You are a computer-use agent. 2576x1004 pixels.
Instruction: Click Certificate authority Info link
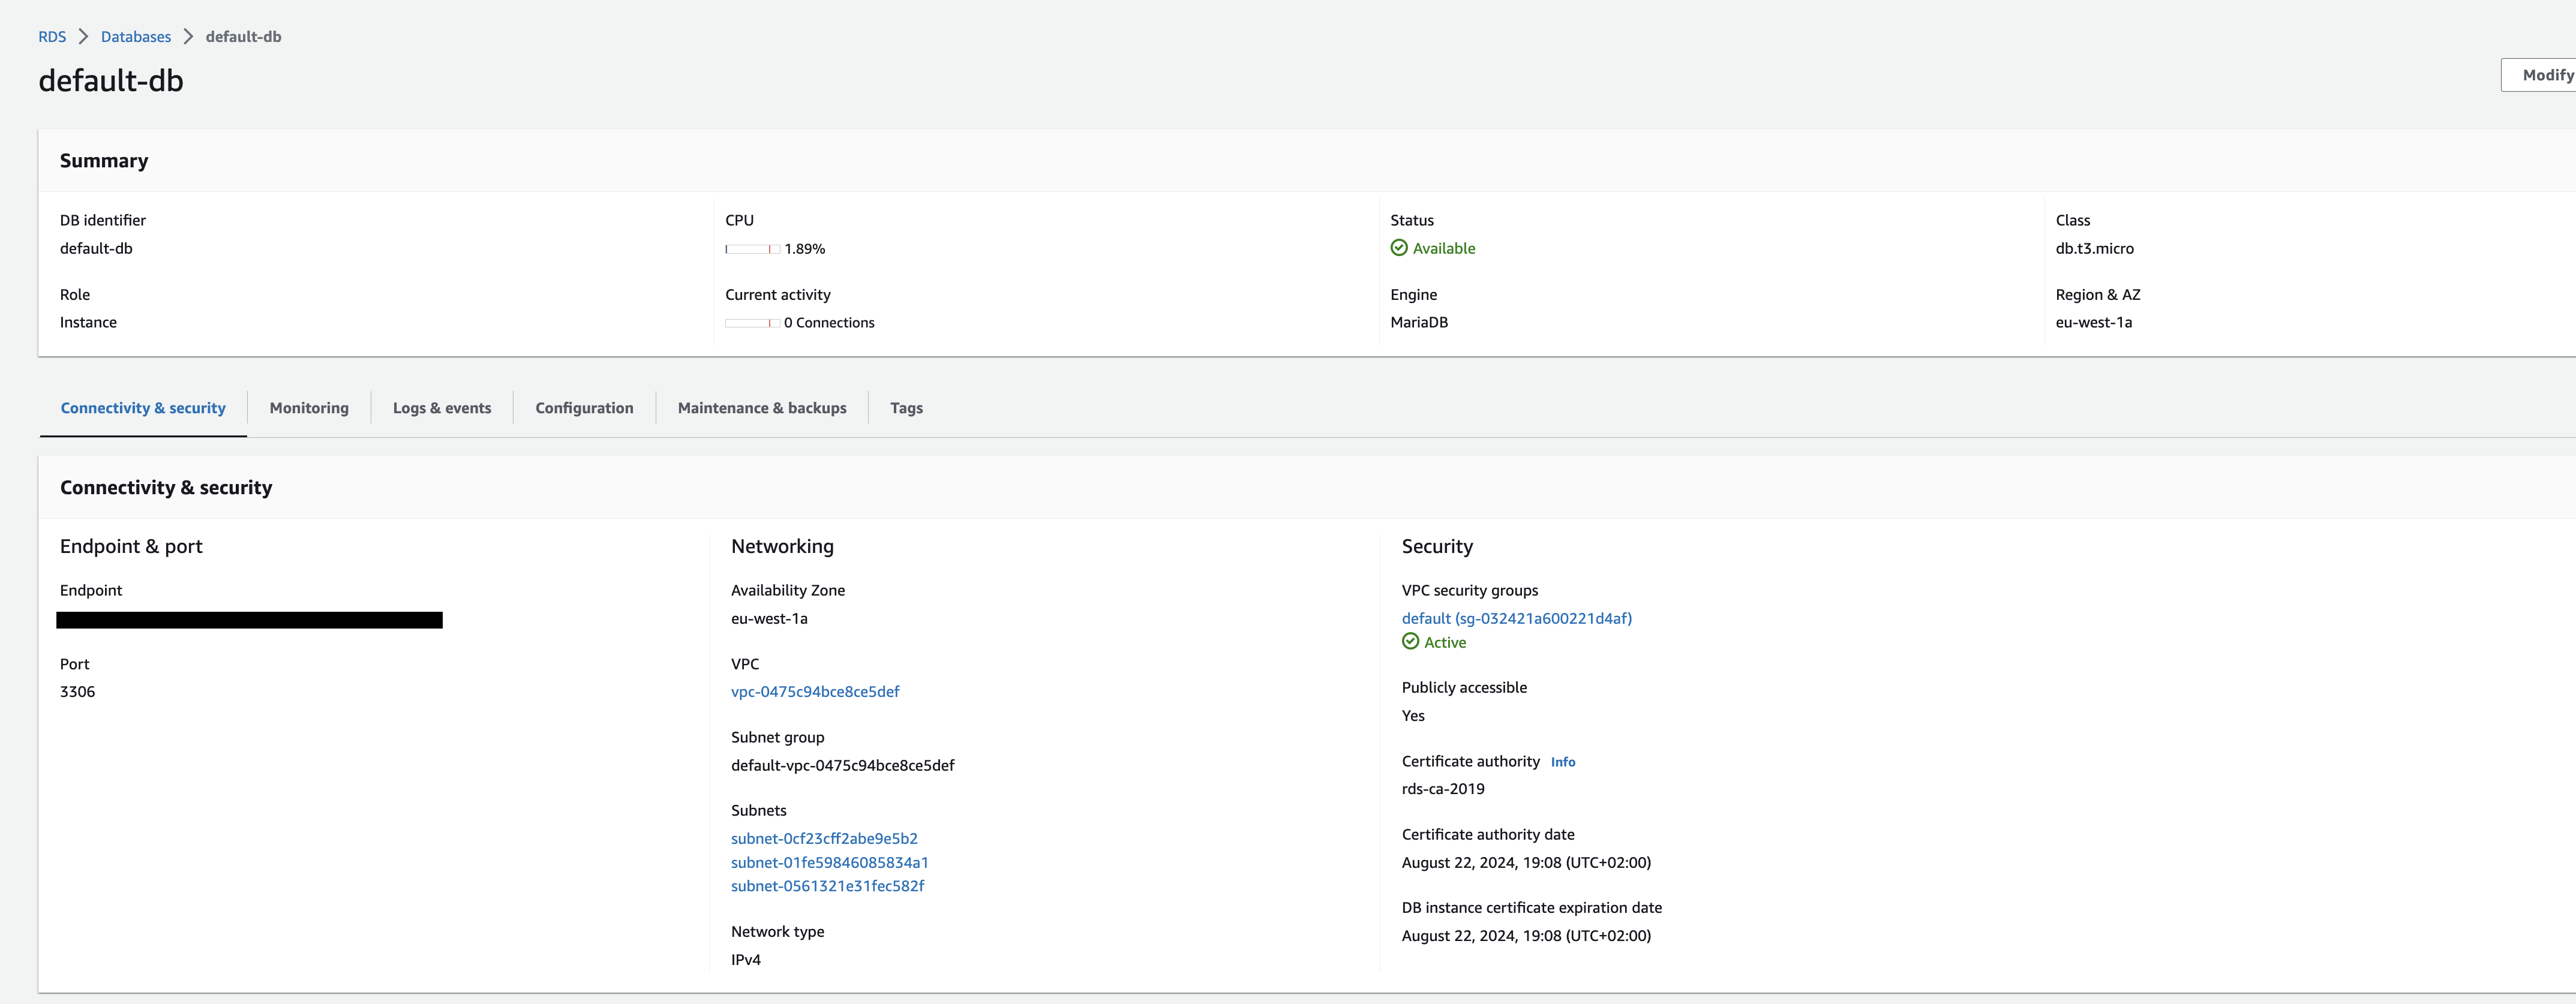click(x=1562, y=762)
